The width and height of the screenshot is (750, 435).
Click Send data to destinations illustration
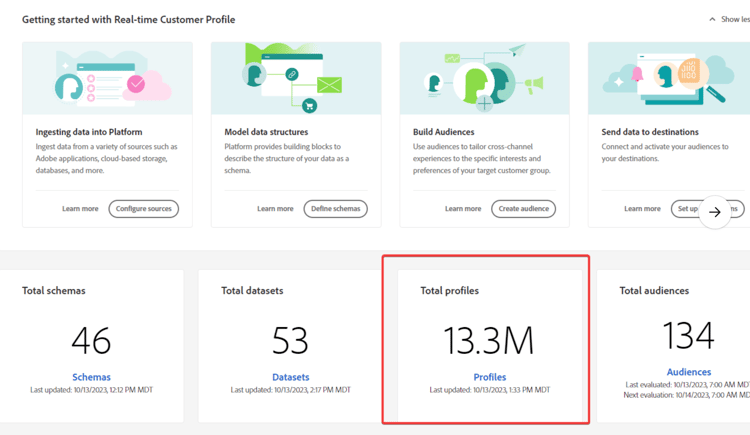tap(668, 78)
